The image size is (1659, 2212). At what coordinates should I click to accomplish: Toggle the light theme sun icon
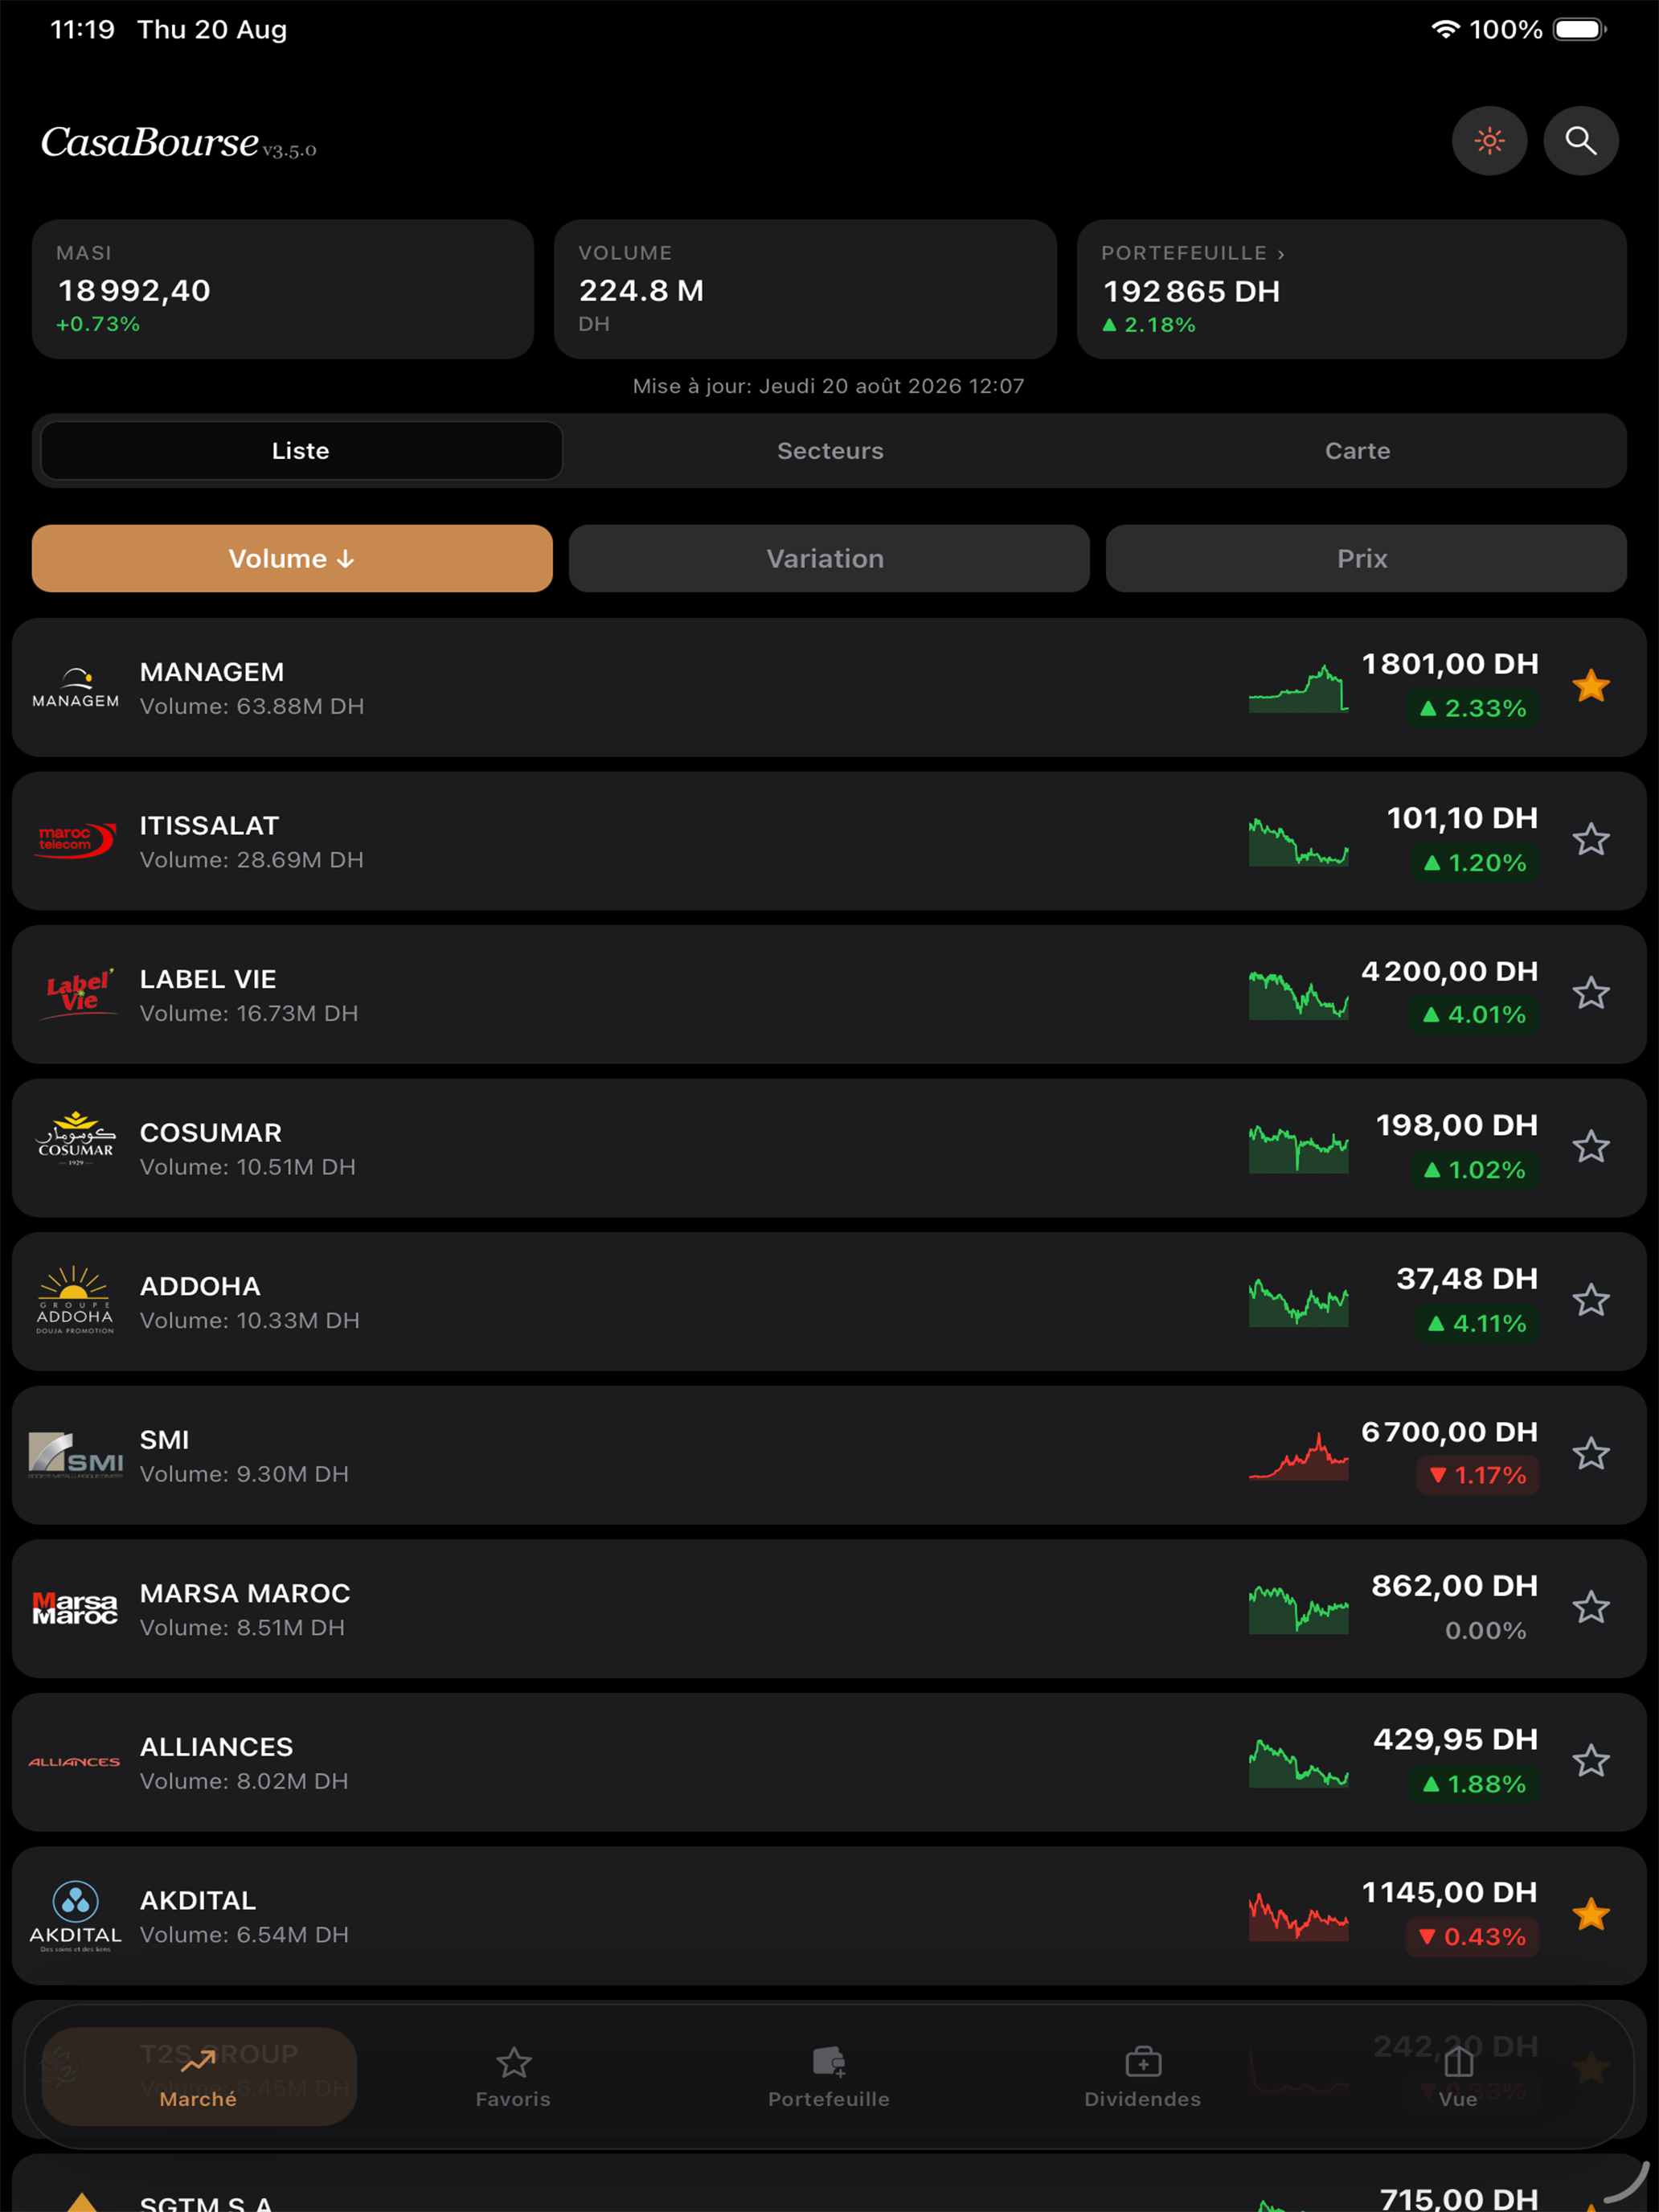click(1489, 141)
